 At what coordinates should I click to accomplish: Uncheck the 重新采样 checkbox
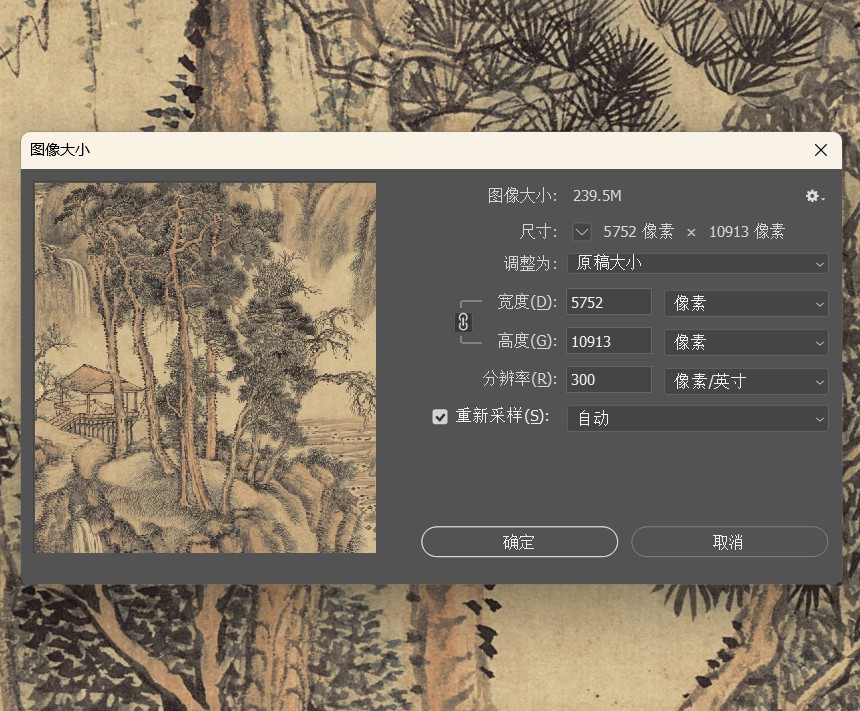pyautogui.click(x=440, y=417)
